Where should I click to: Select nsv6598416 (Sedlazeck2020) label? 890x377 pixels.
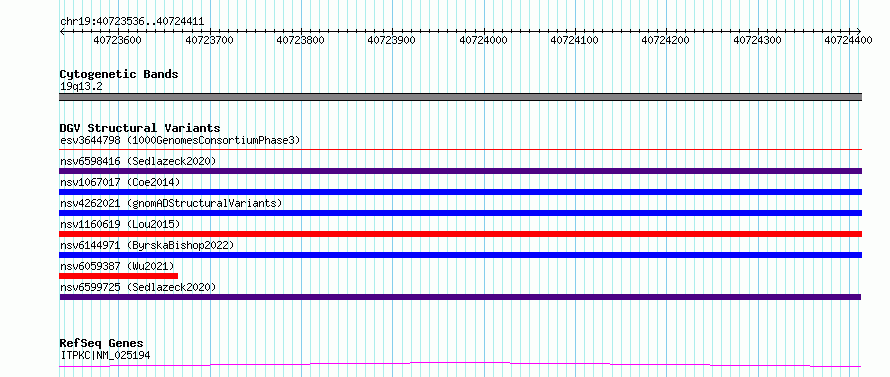pos(138,161)
